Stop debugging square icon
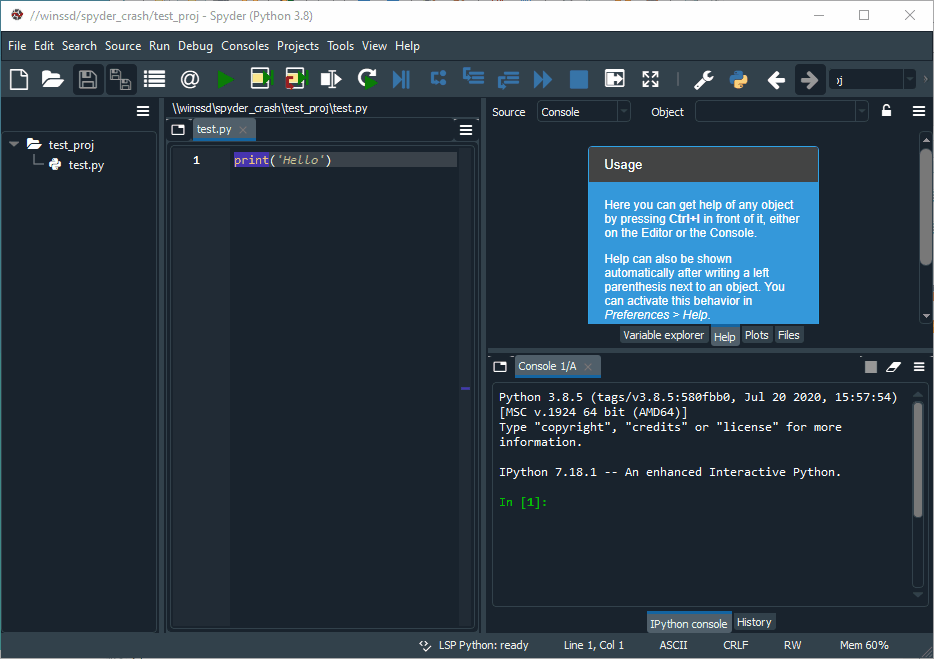This screenshot has height=659, width=934. pos(579,79)
